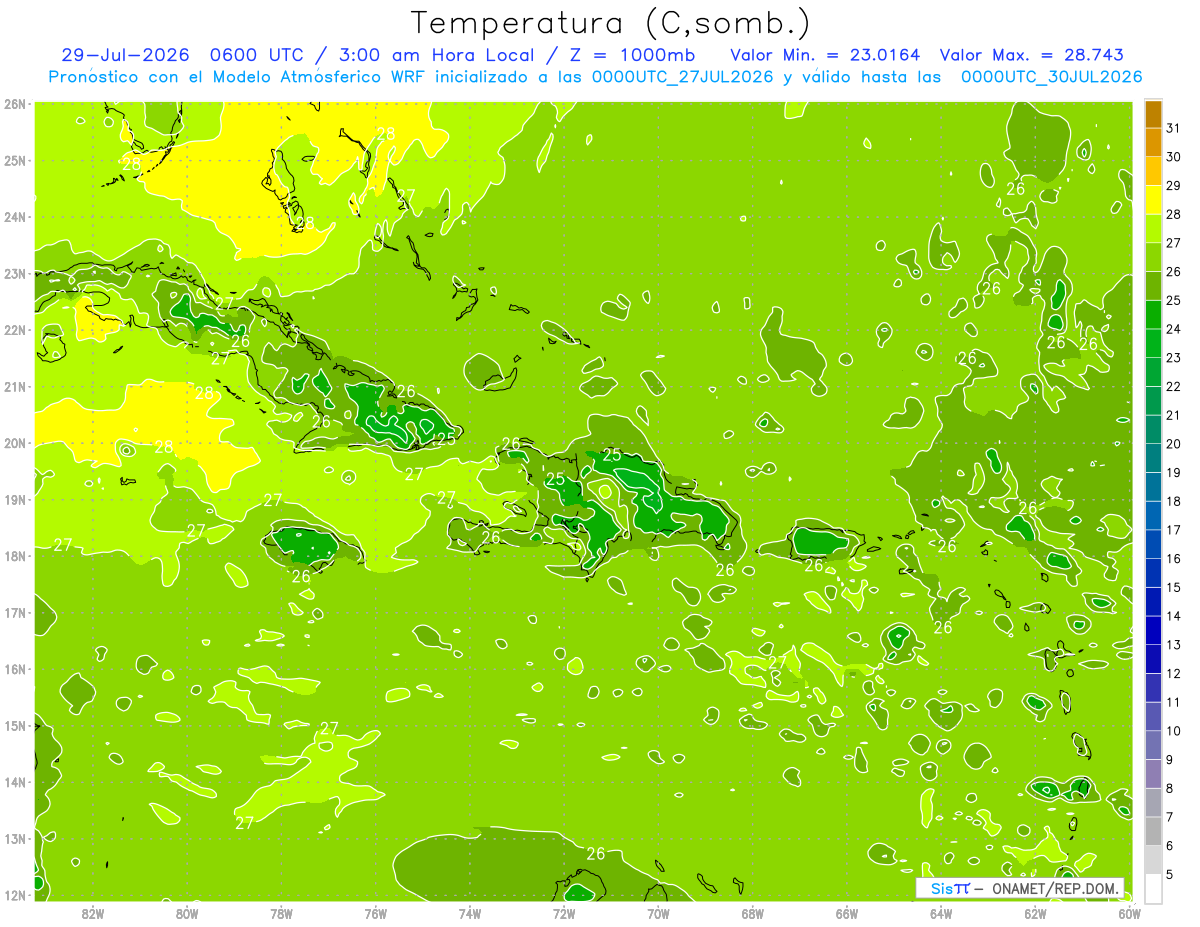The width and height of the screenshot is (1200, 927).
Task: Click the '22N' latitude axis label
Action: (x=14, y=330)
